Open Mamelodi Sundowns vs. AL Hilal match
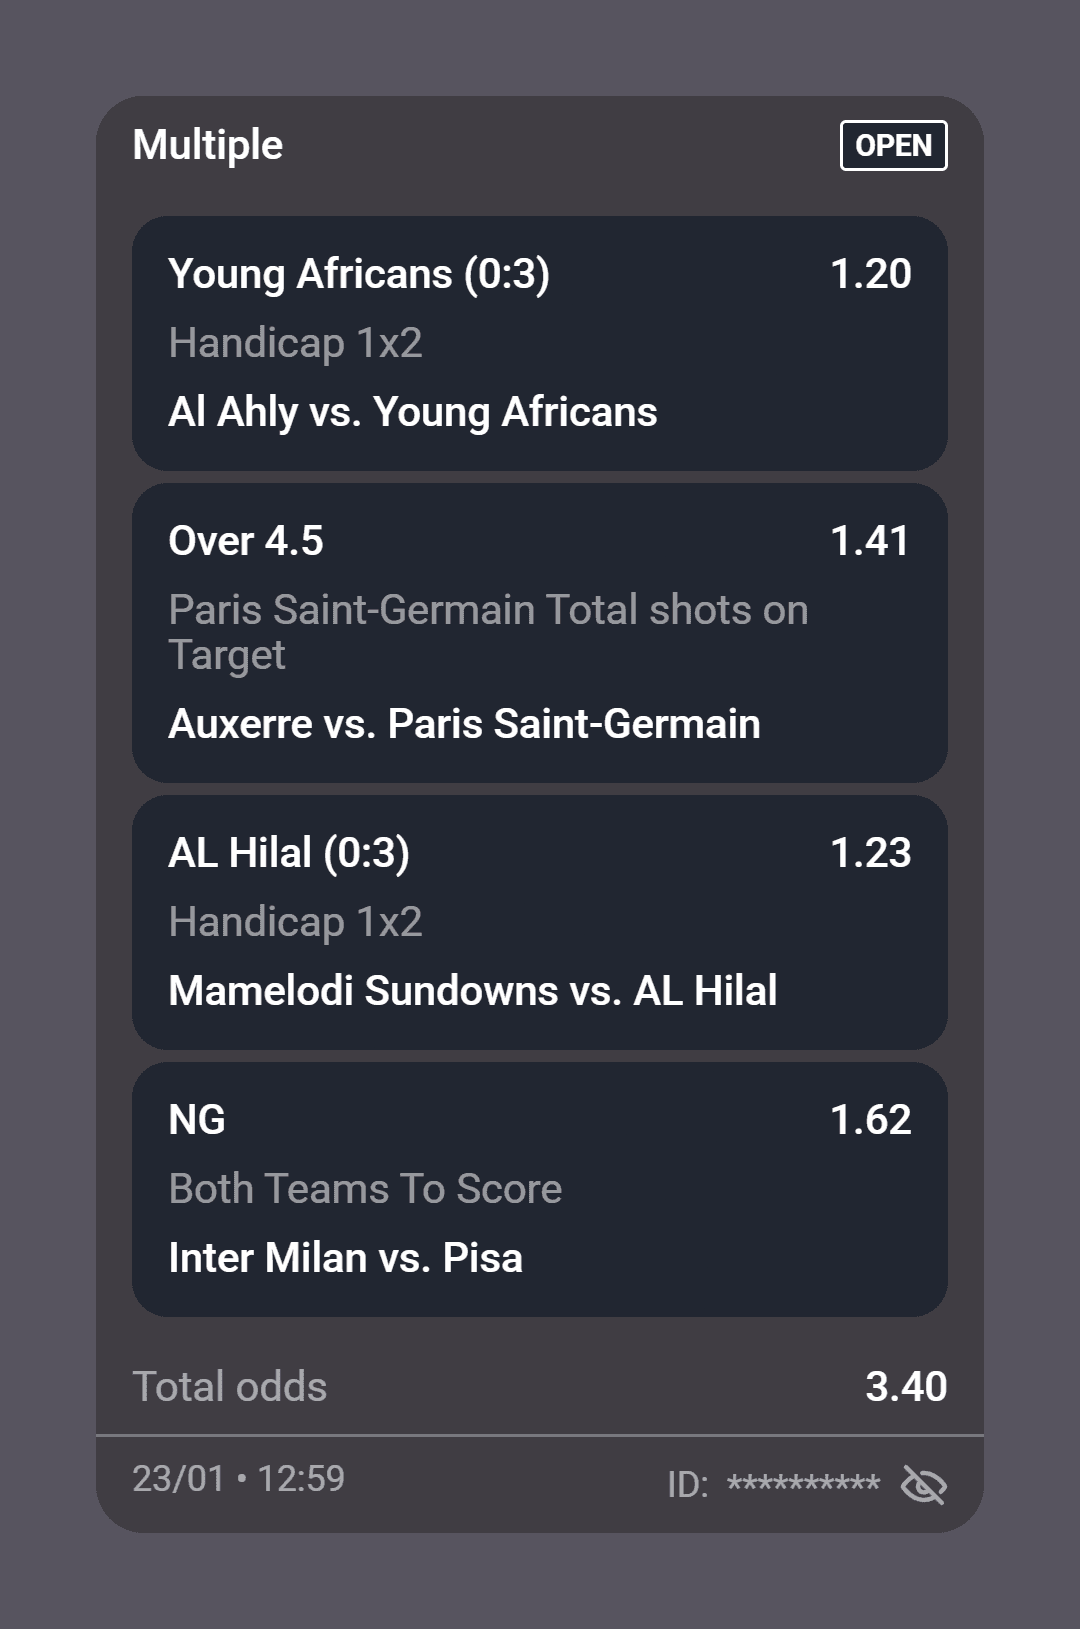Screen dimensions: 1080x1629 pos(473,991)
